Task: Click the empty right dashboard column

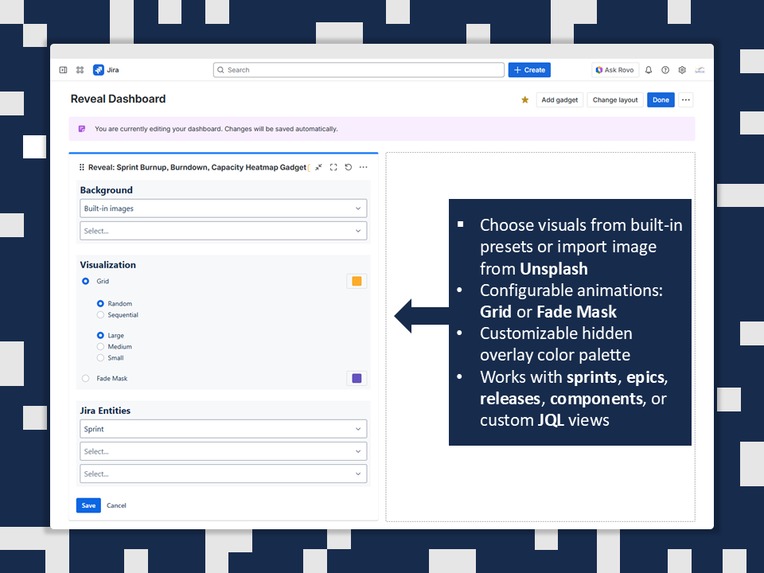Action: click(x=540, y=337)
